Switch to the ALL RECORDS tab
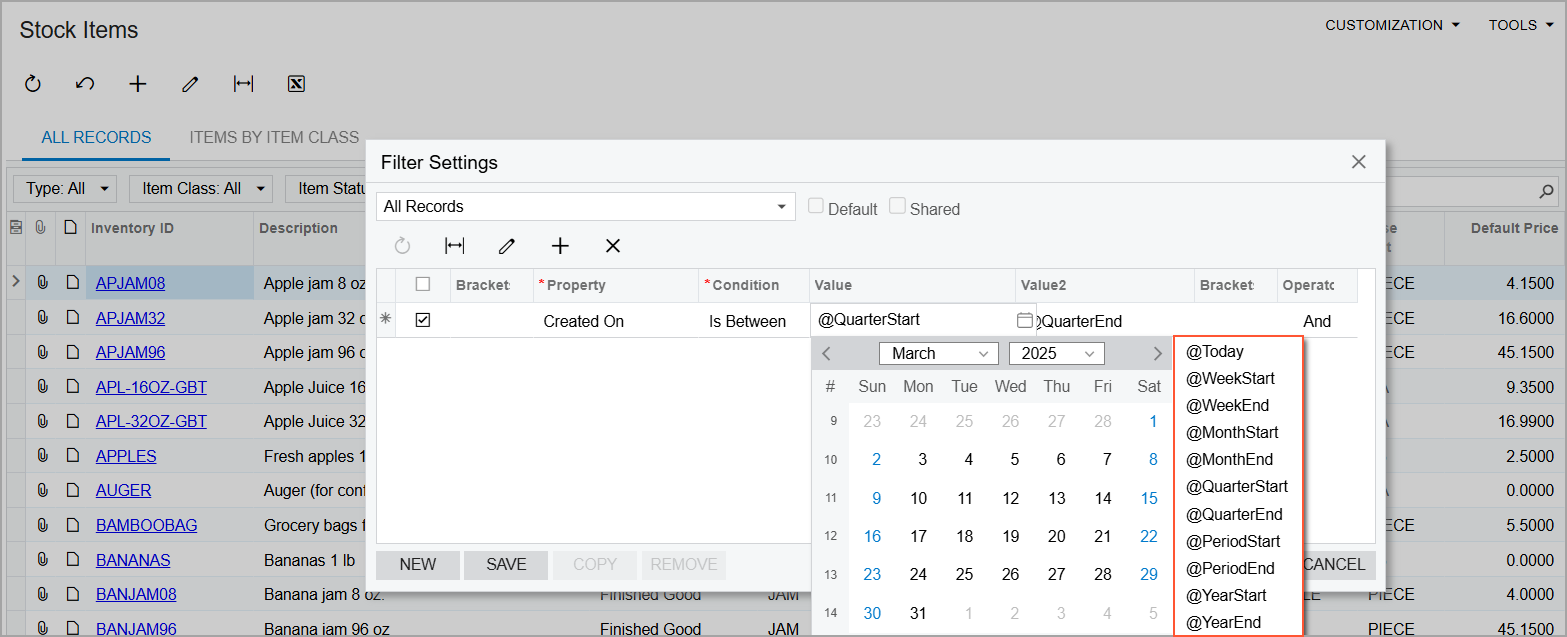The height and width of the screenshot is (637, 1567). [96, 138]
